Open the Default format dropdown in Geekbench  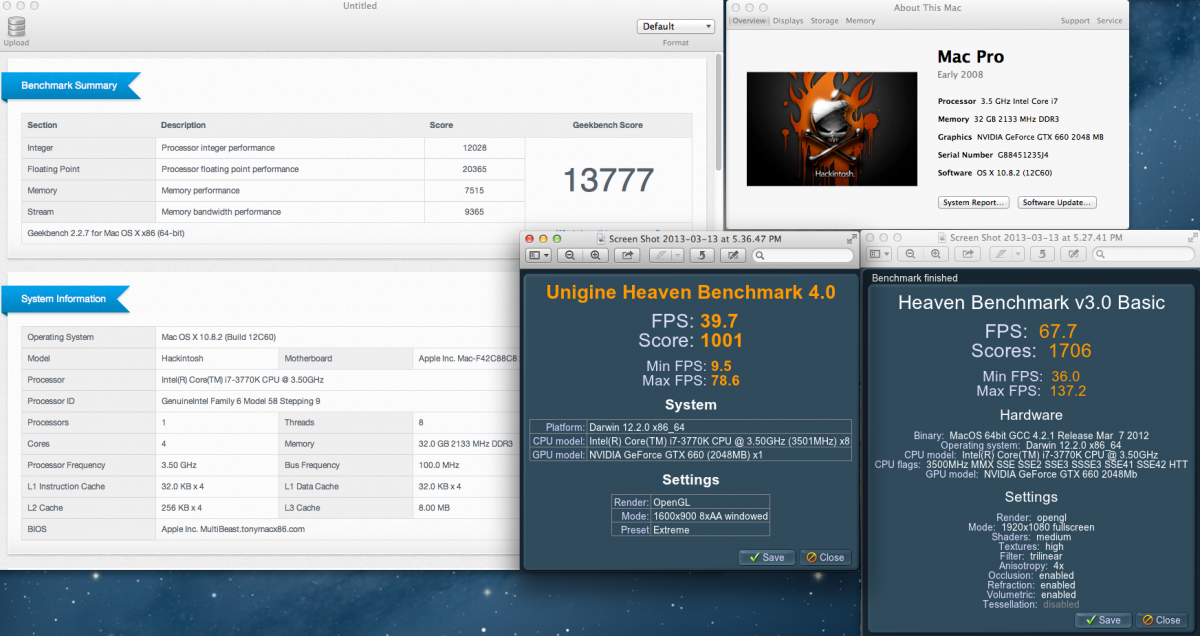(x=675, y=27)
